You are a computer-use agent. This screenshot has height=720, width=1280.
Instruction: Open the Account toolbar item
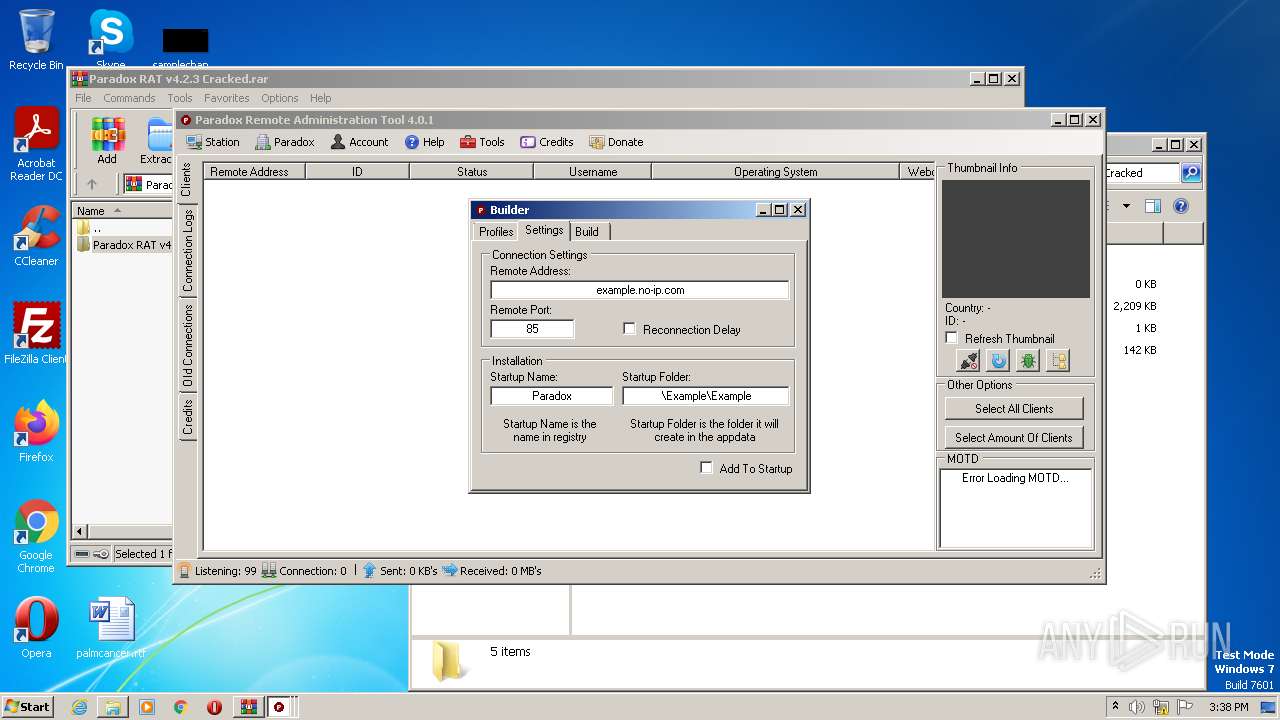pos(359,142)
